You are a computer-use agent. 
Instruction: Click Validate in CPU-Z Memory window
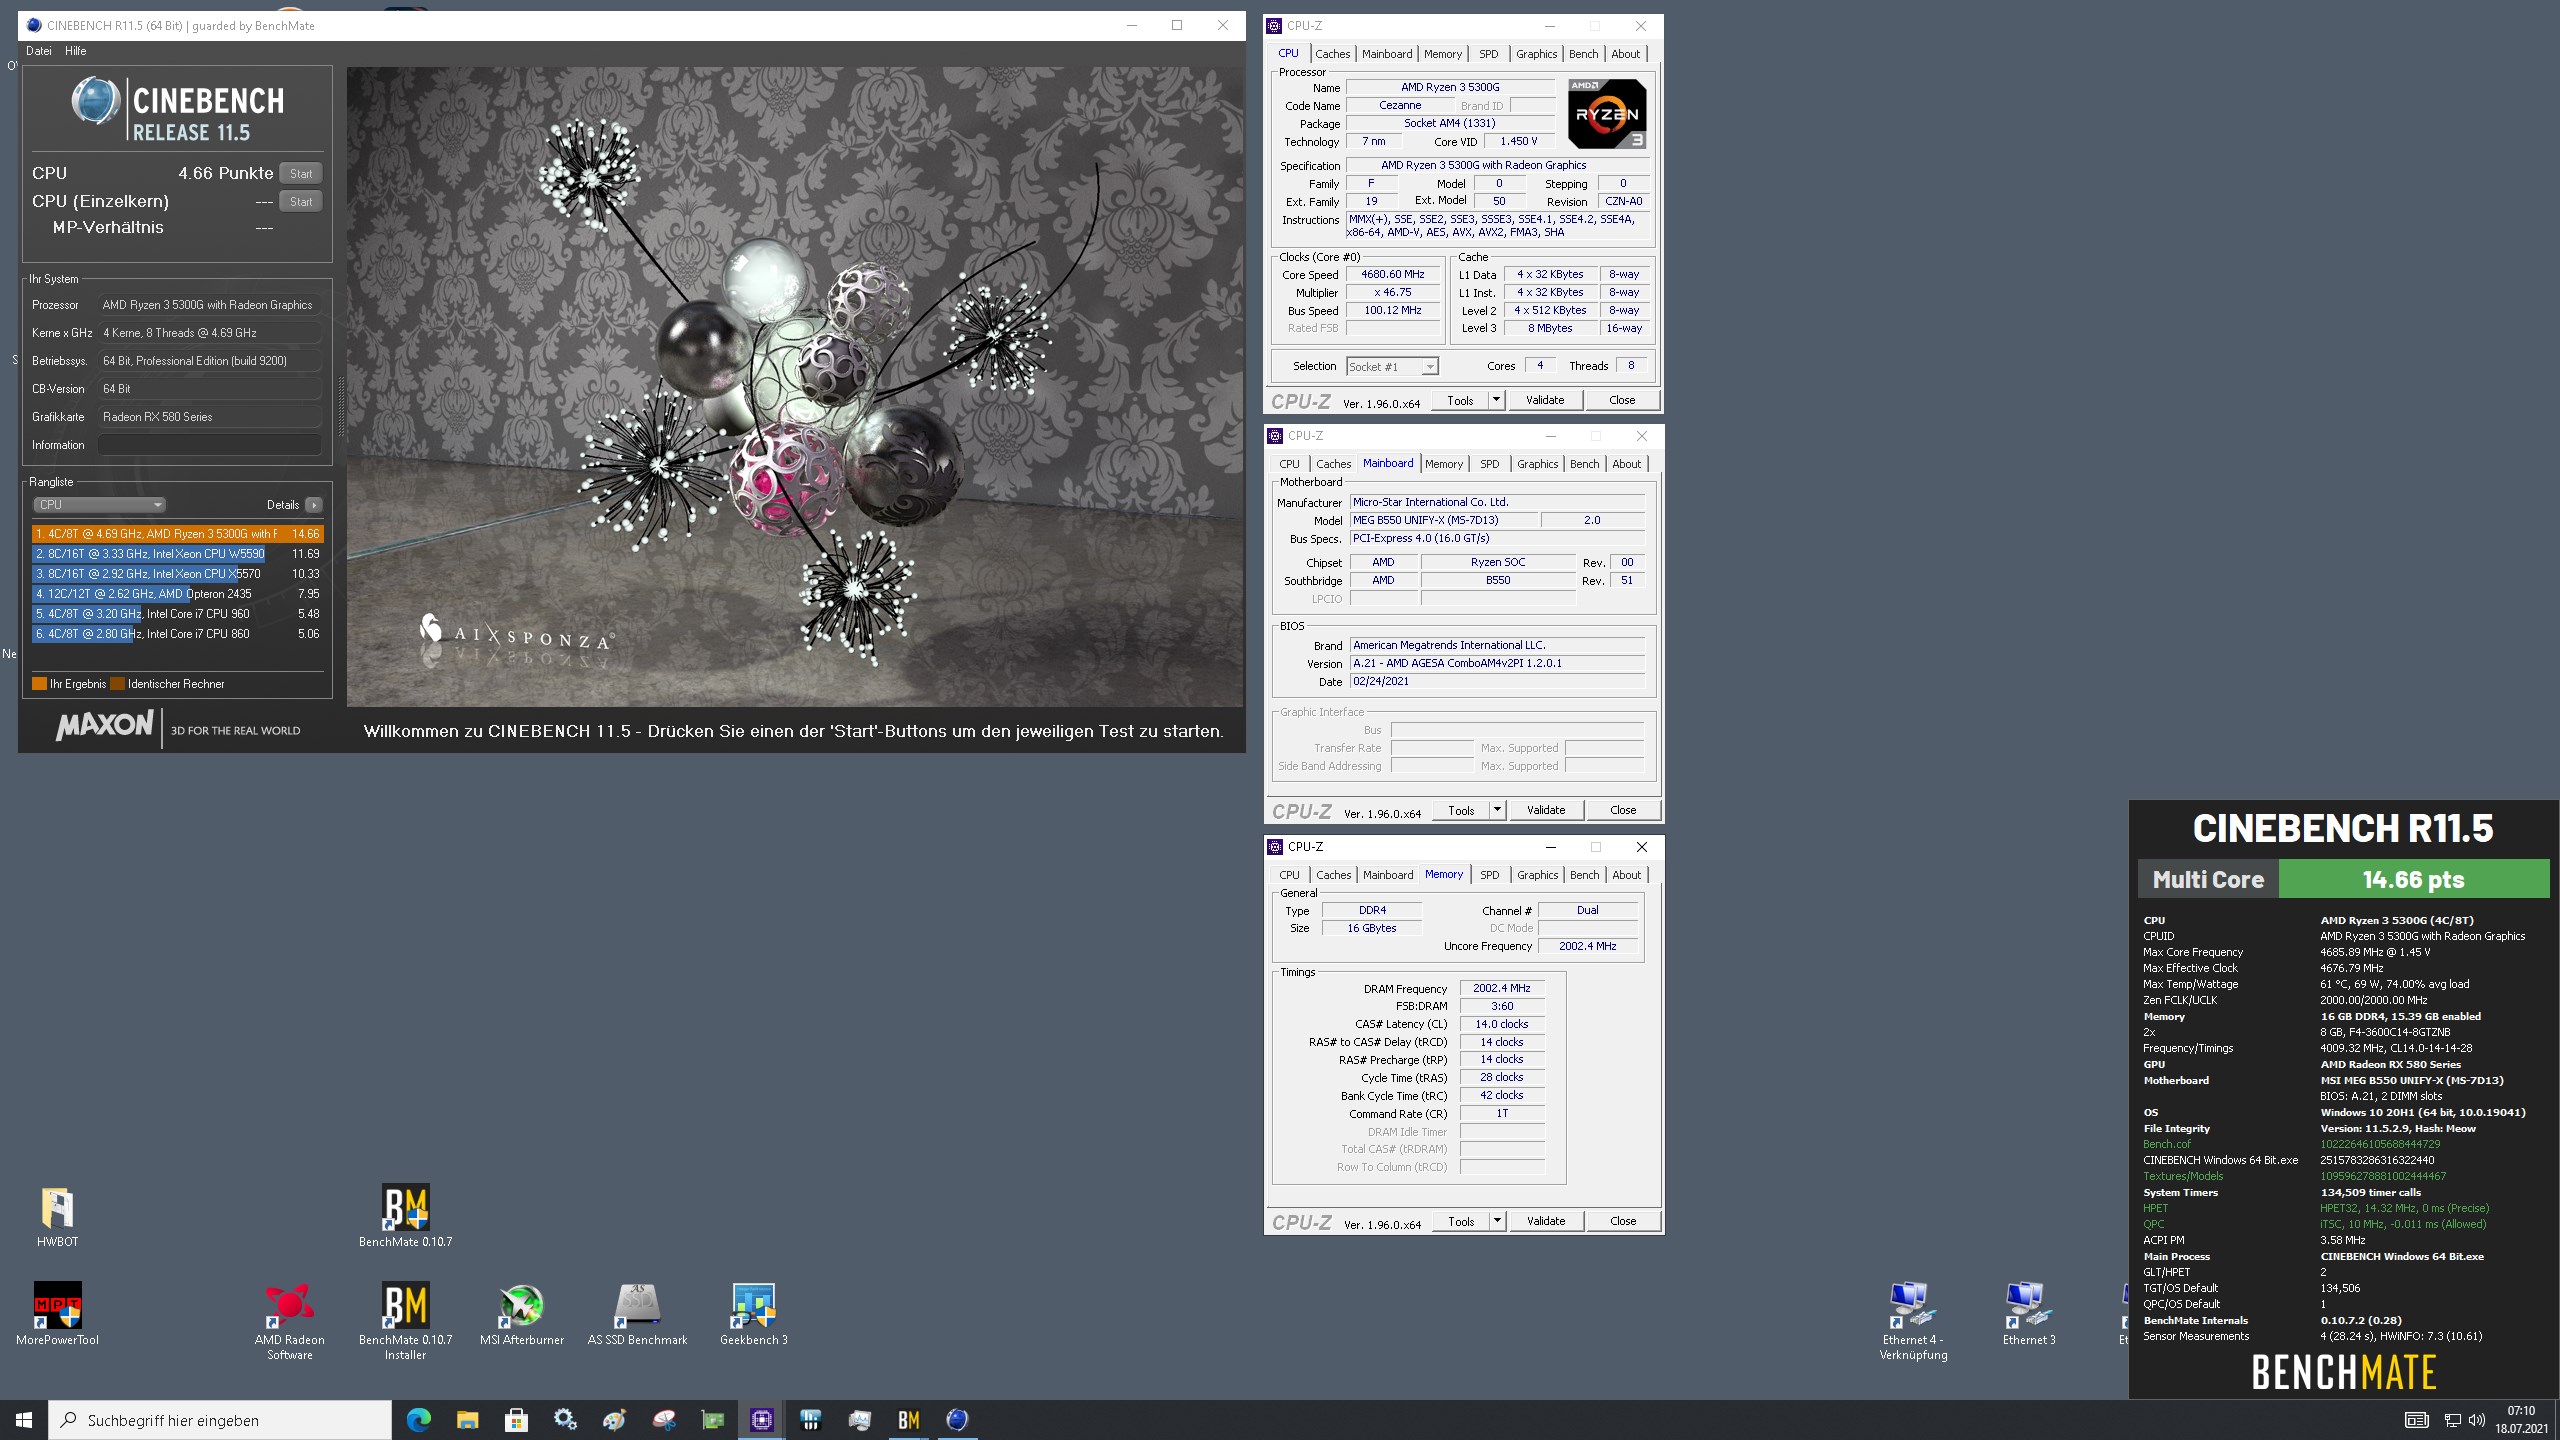click(1546, 1221)
